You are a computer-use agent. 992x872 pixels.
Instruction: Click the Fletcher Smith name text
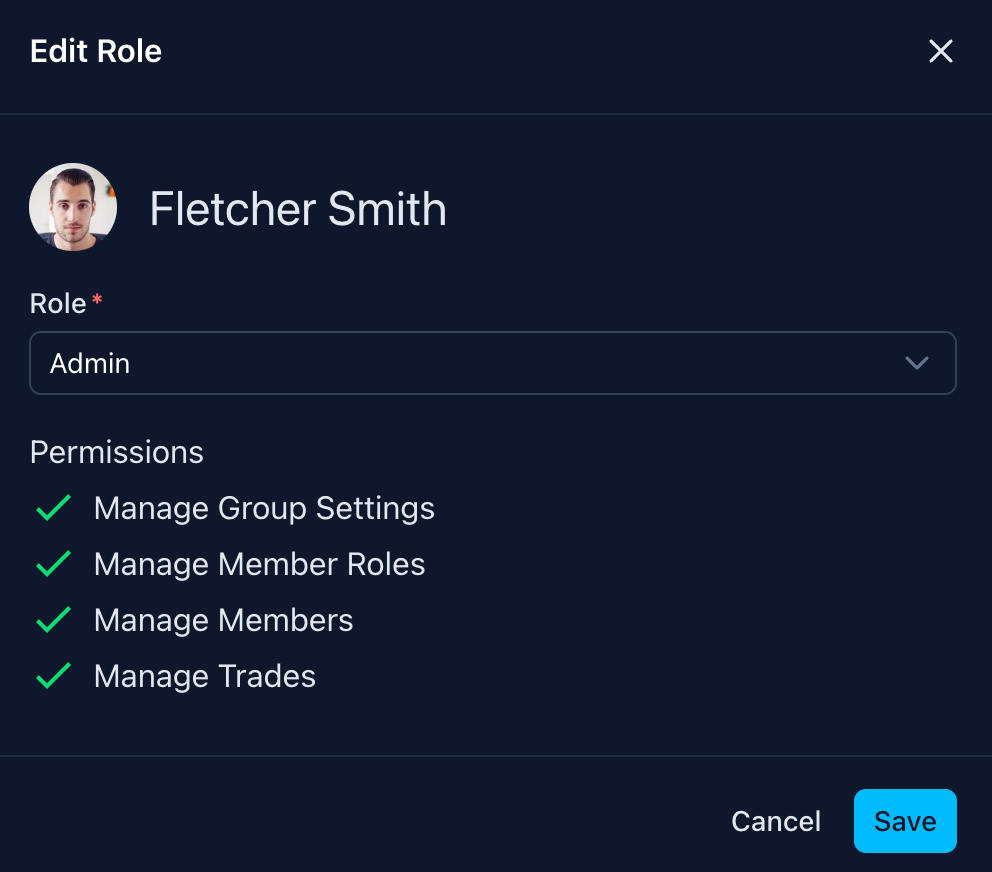297,209
